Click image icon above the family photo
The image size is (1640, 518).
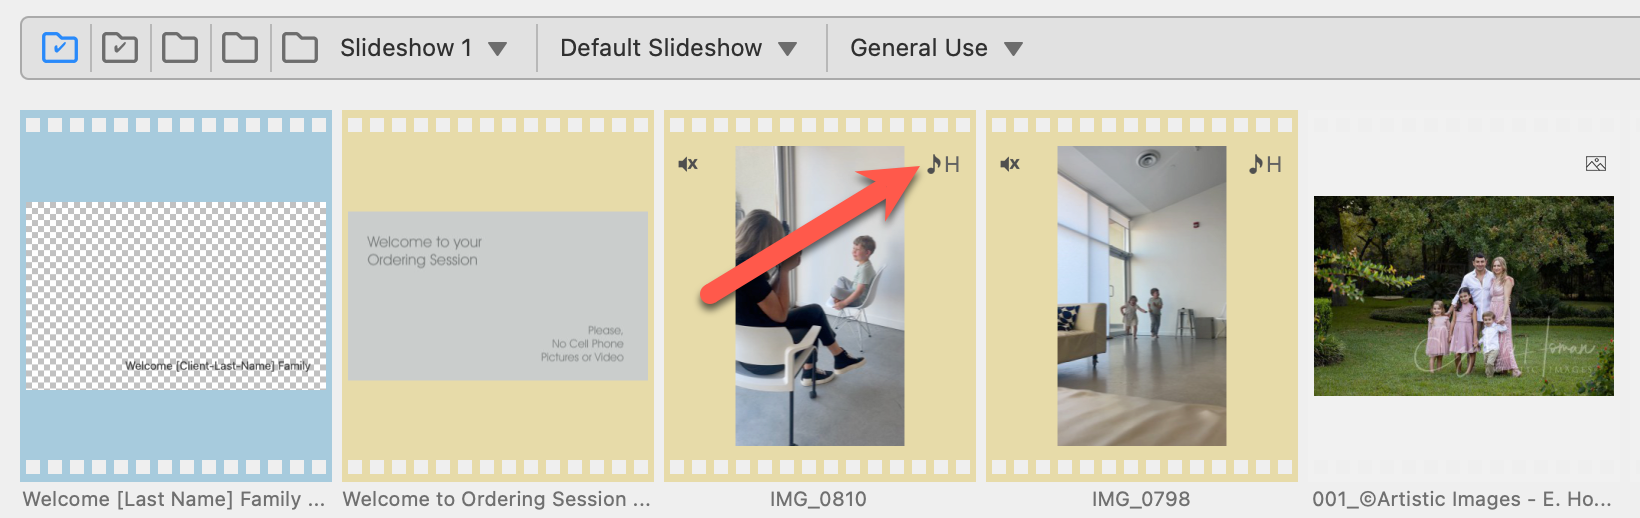(1596, 164)
